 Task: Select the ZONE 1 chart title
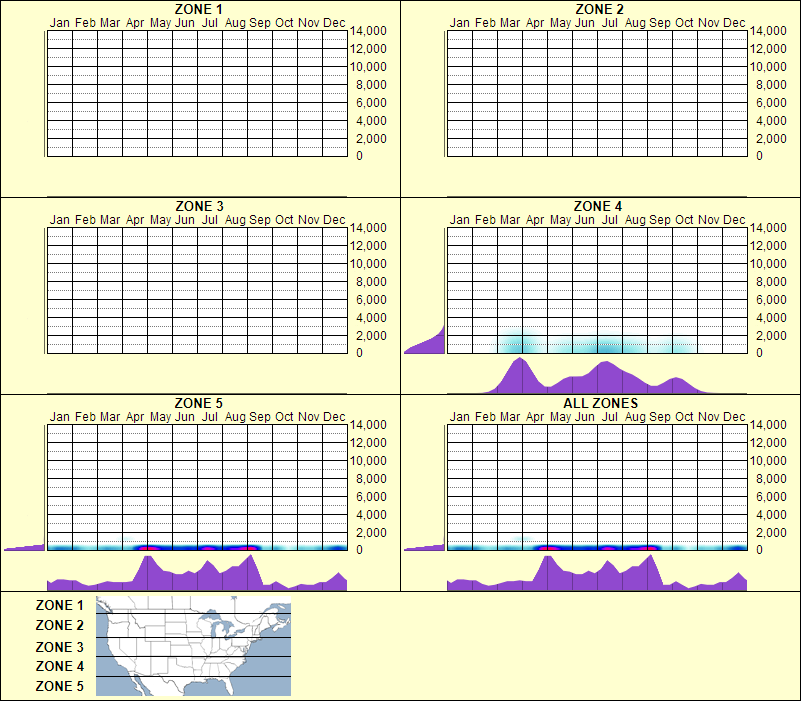(197, 9)
